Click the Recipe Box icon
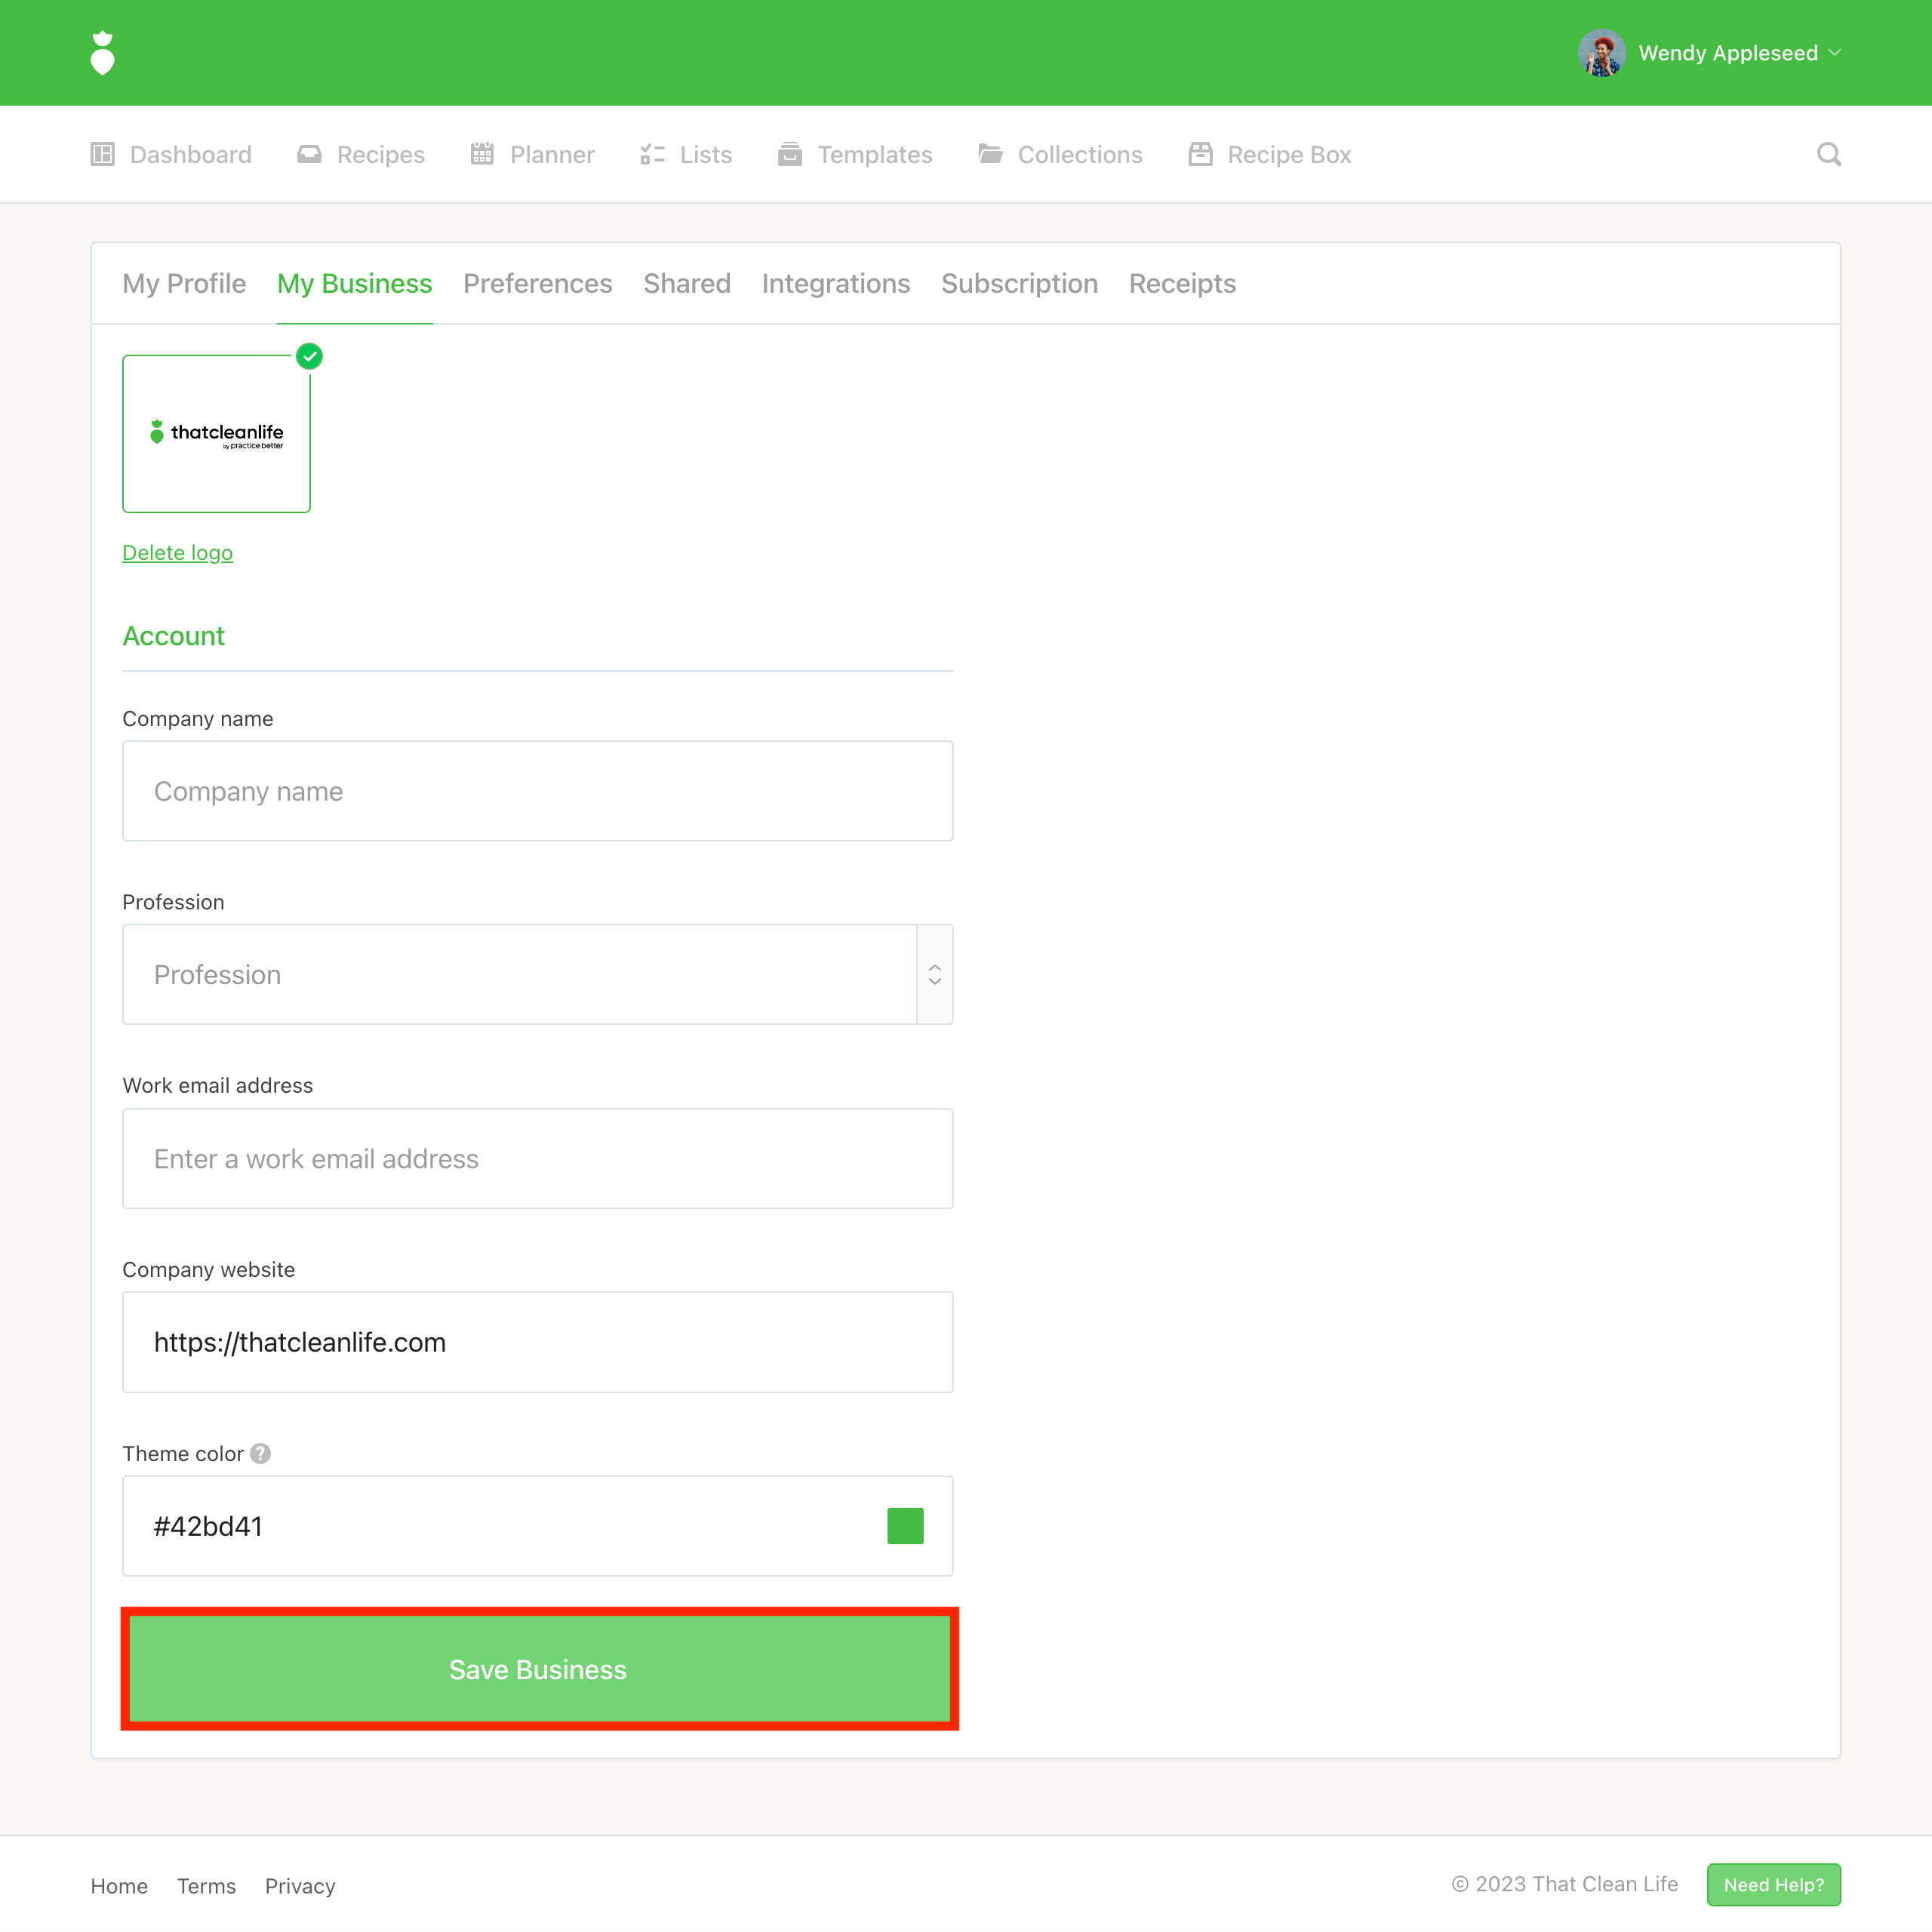The height and width of the screenshot is (1932, 1932). point(1200,154)
